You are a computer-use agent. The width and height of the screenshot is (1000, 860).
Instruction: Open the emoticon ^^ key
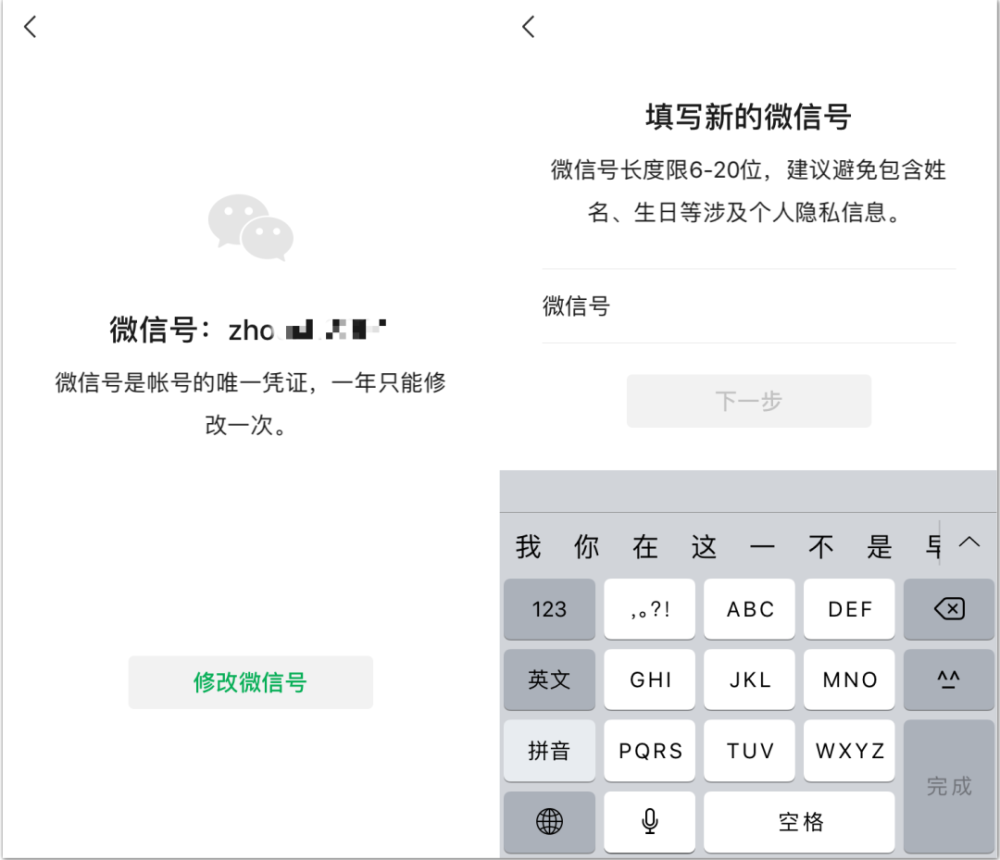tap(950, 679)
